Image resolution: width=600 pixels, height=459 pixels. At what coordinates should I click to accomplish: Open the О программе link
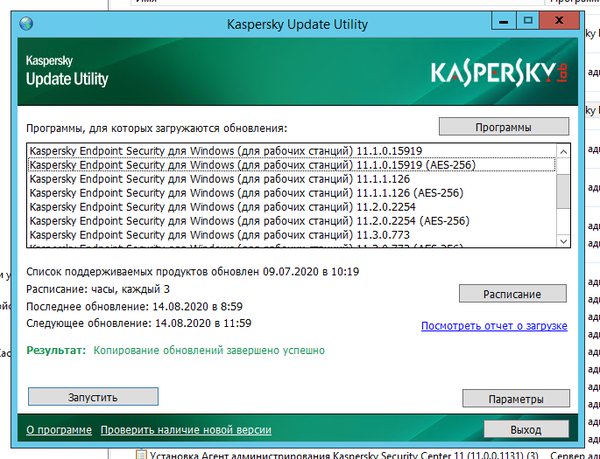[59, 430]
